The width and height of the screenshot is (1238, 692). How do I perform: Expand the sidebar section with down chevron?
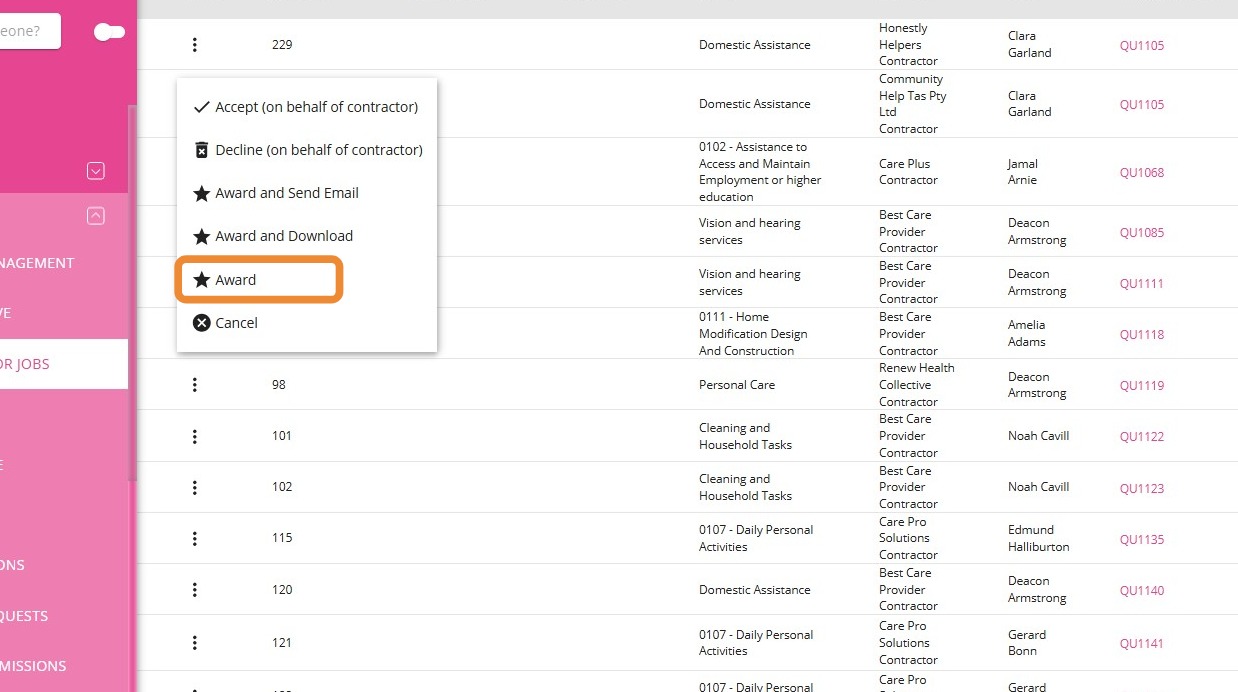pyautogui.click(x=96, y=171)
